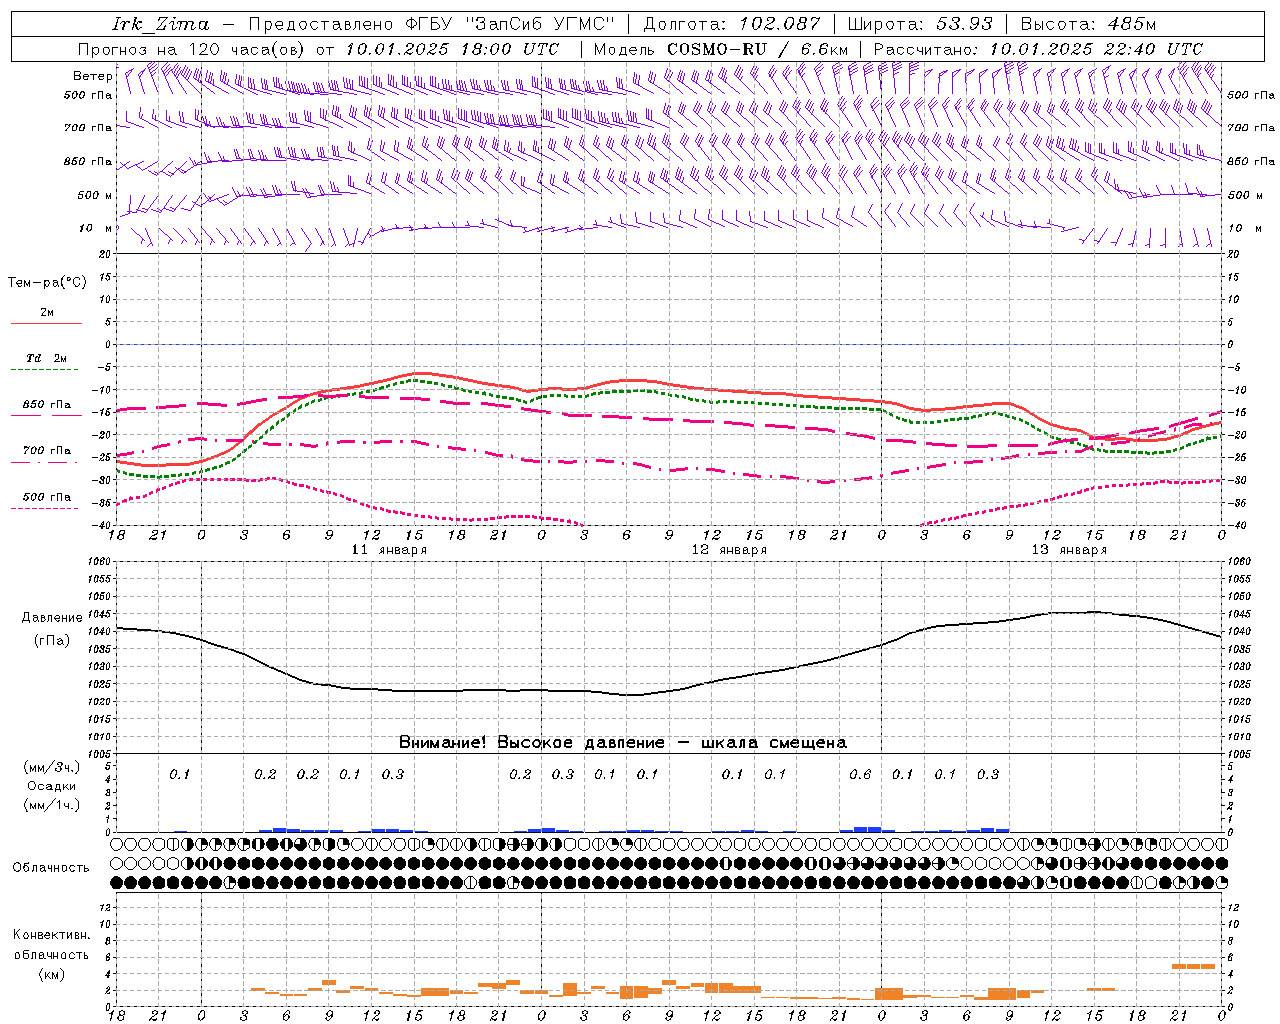Image resolution: width=1280 pixels, height=1024 pixels.
Task: Click the date label 12 января
Action: (730, 550)
